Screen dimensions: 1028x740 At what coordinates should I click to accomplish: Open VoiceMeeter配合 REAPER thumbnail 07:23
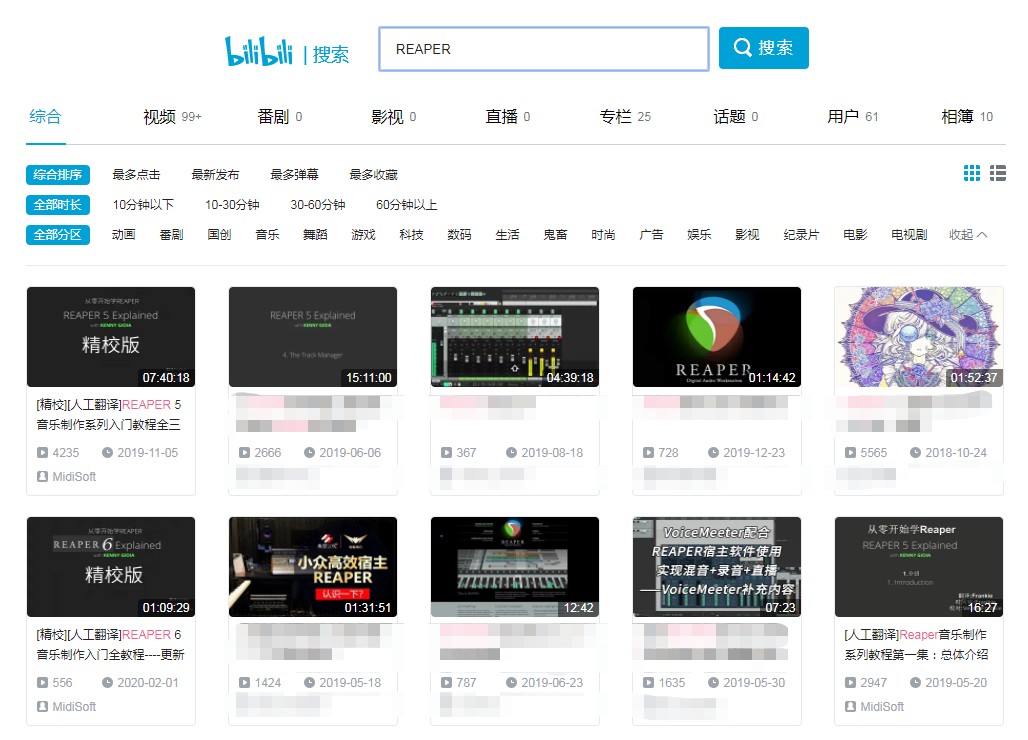click(717, 567)
